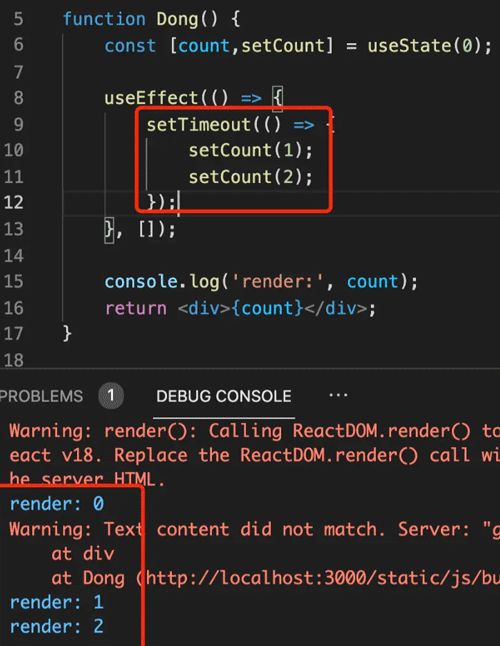Click line number 17 in the gutter

tap(14, 333)
